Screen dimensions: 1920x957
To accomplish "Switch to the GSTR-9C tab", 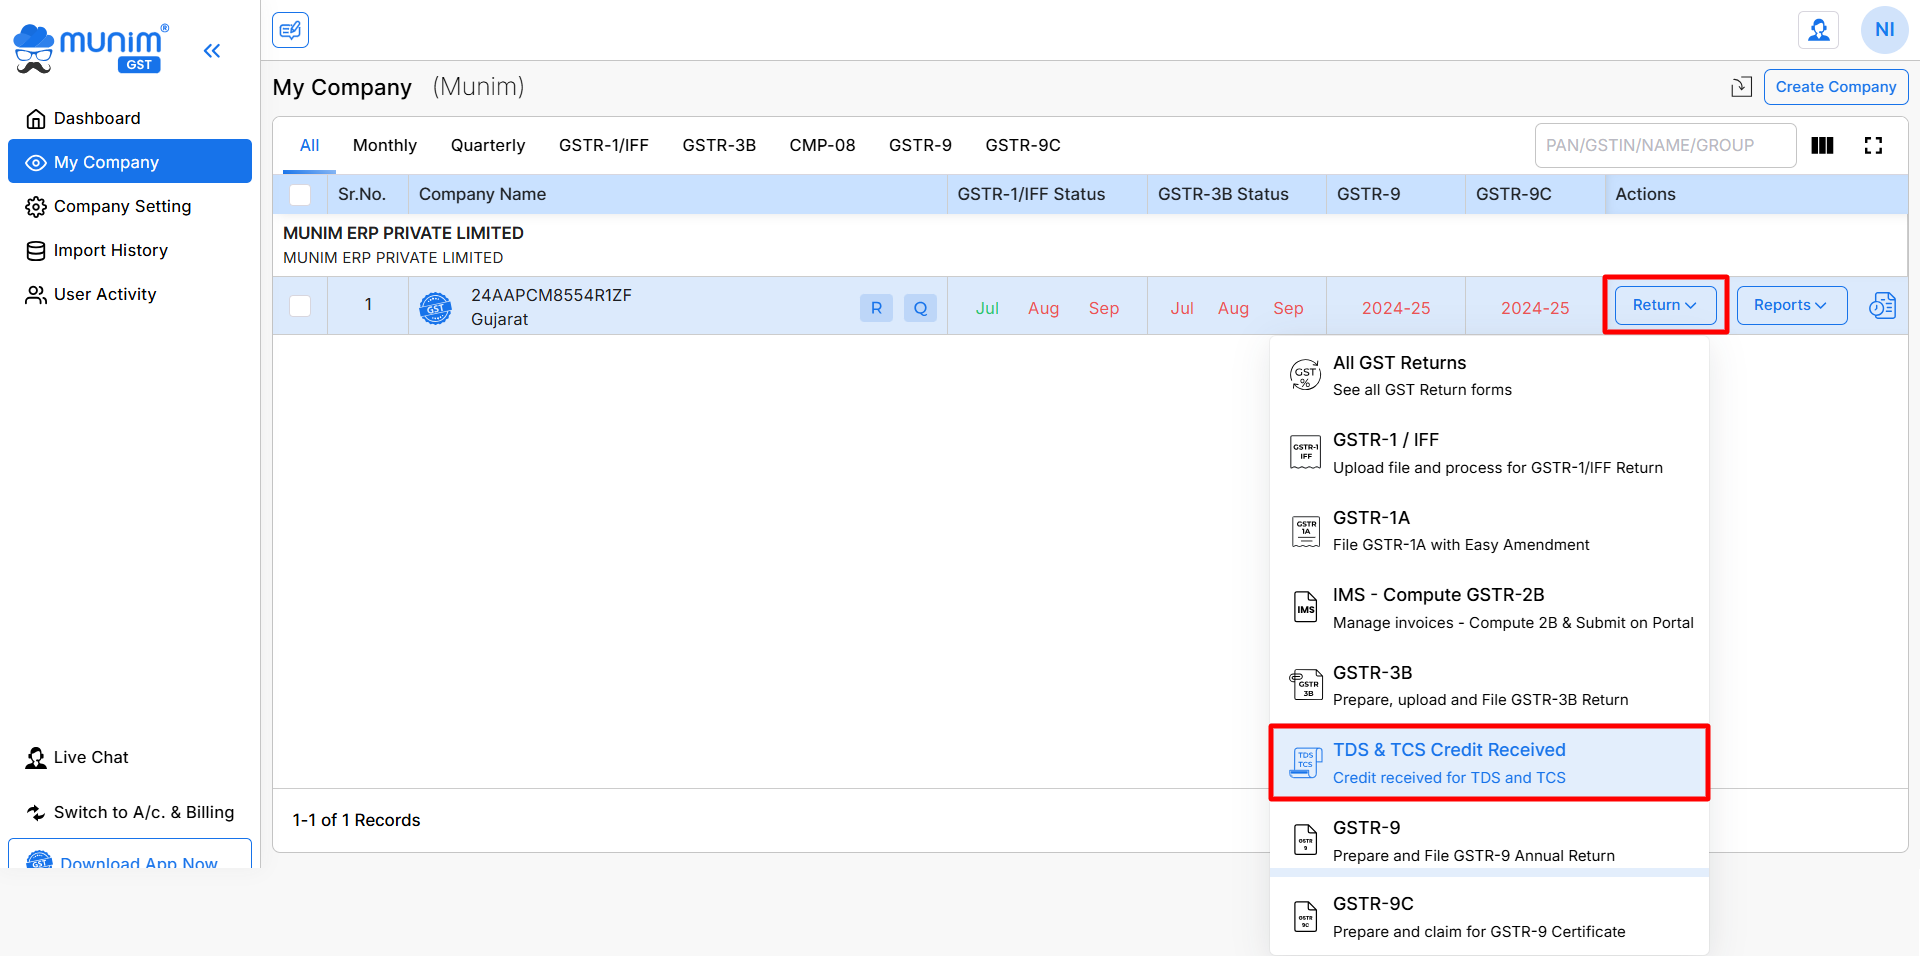I will coord(1023,145).
